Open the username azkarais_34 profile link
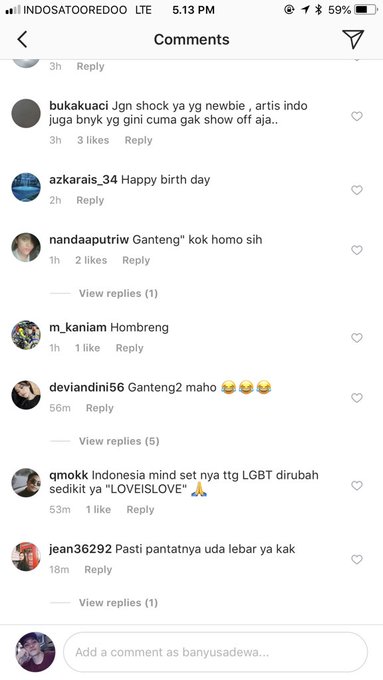 83,180
